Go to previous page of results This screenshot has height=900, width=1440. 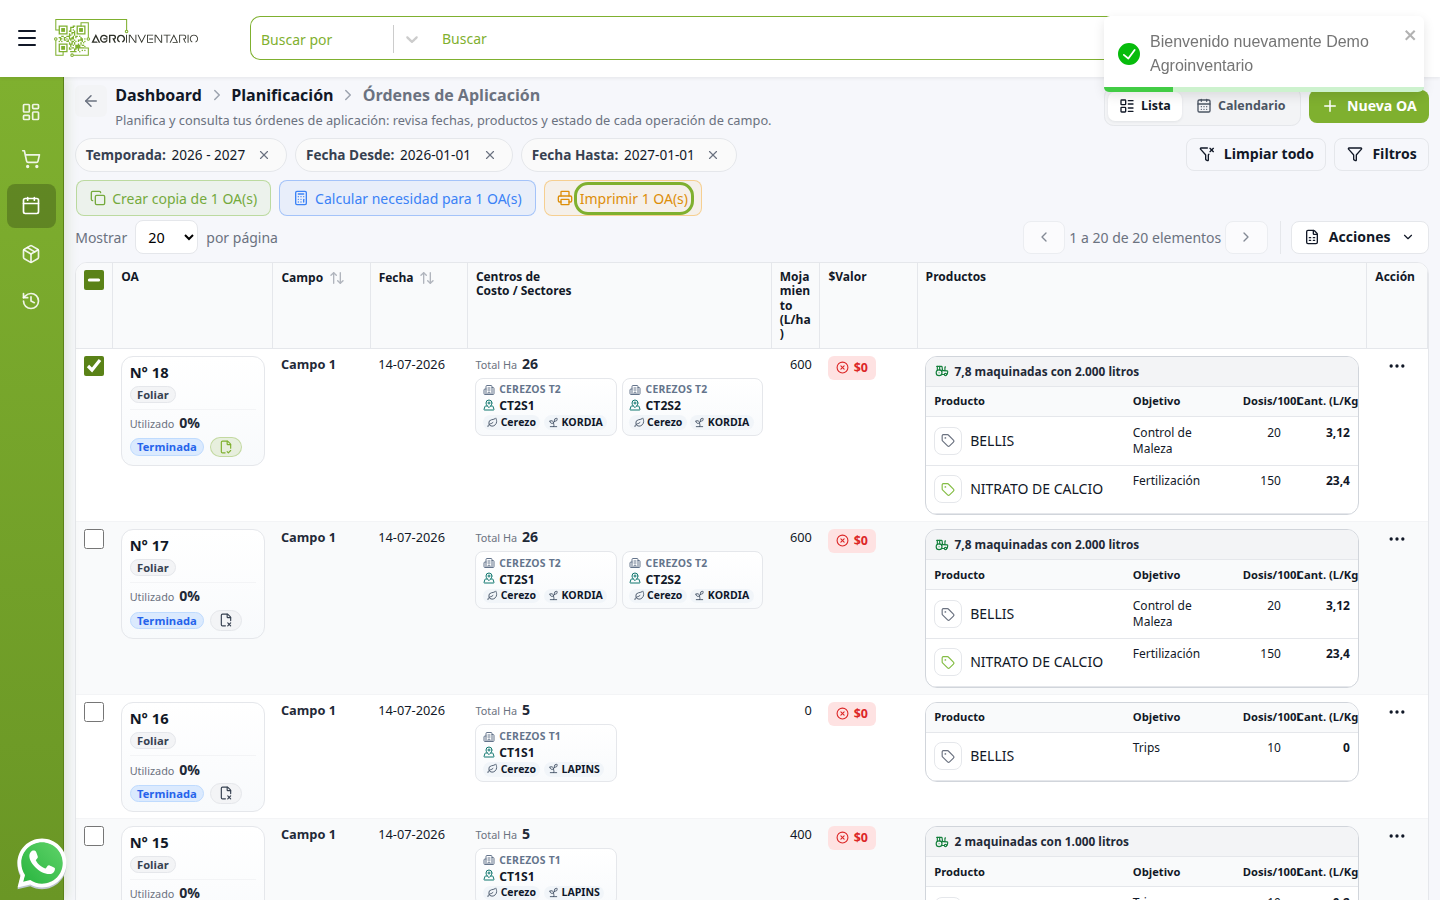coord(1044,237)
